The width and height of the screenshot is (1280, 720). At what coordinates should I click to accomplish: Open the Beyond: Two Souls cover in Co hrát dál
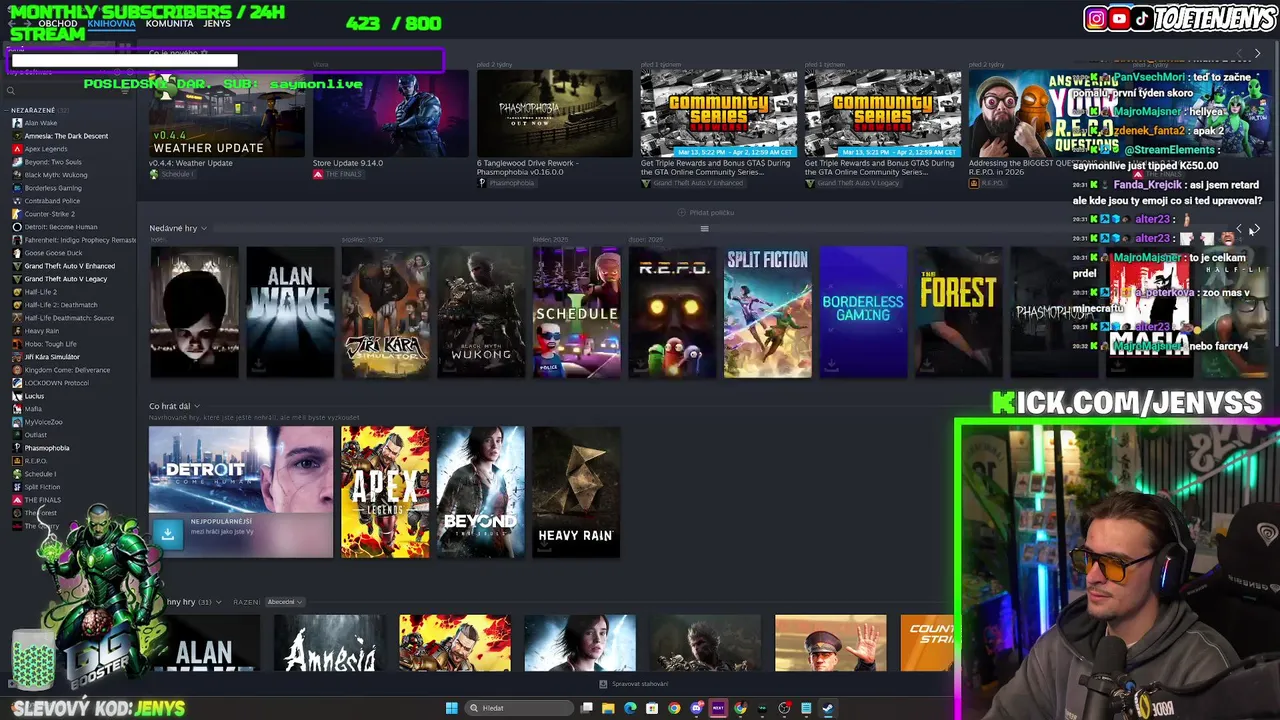point(480,492)
